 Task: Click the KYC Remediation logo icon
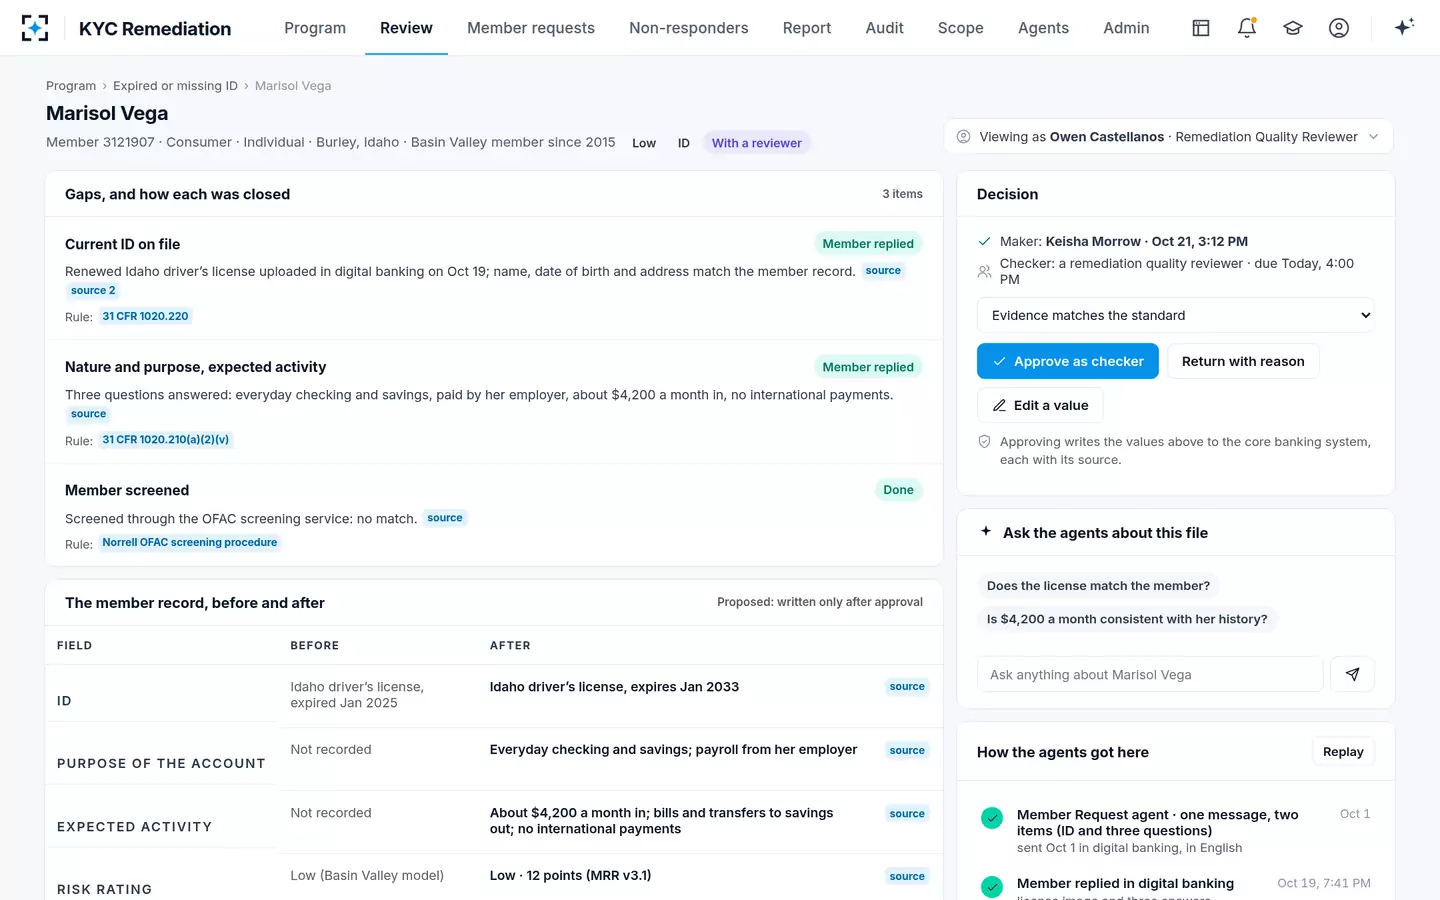pos(35,28)
